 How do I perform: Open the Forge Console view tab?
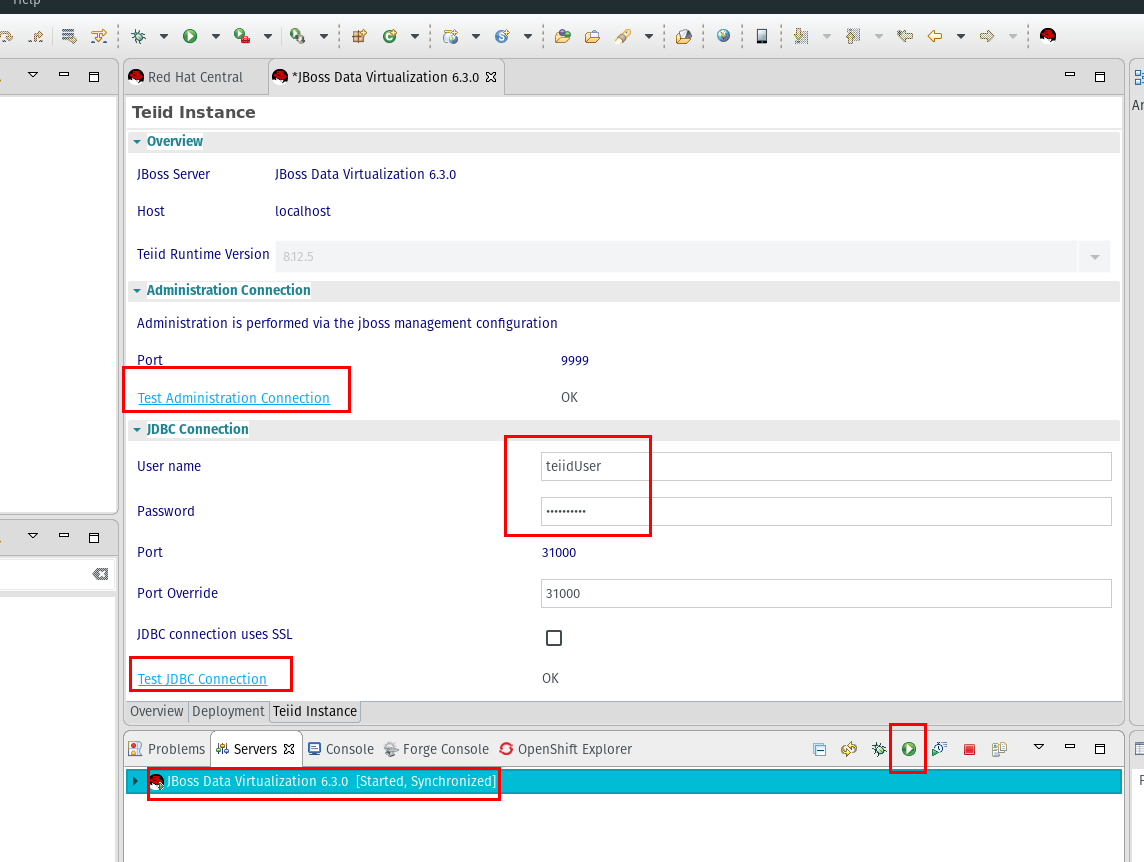436,750
